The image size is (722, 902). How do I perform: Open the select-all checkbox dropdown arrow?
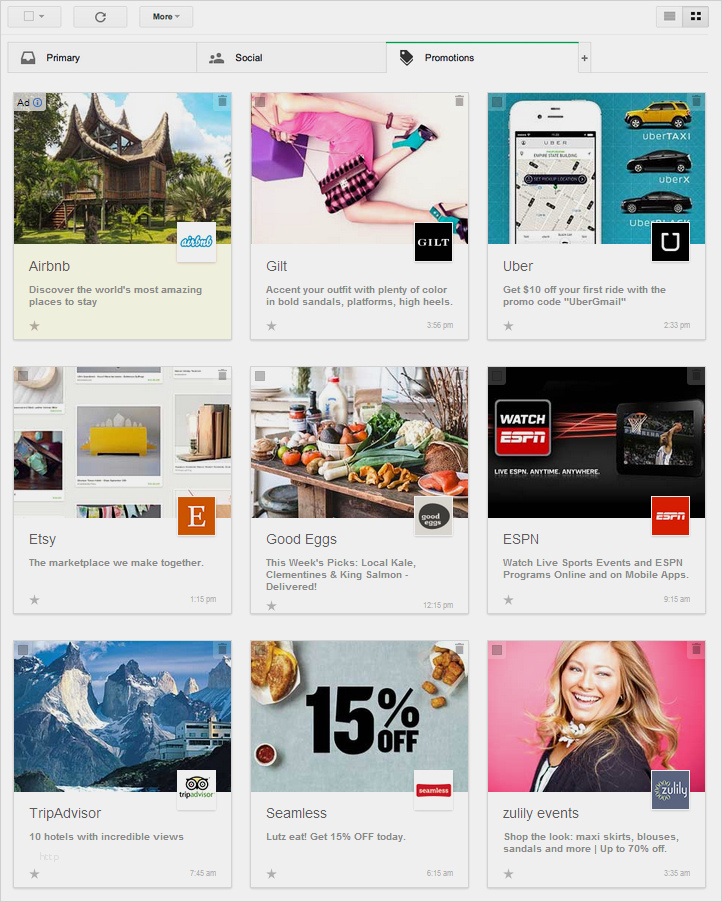(41, 17)
